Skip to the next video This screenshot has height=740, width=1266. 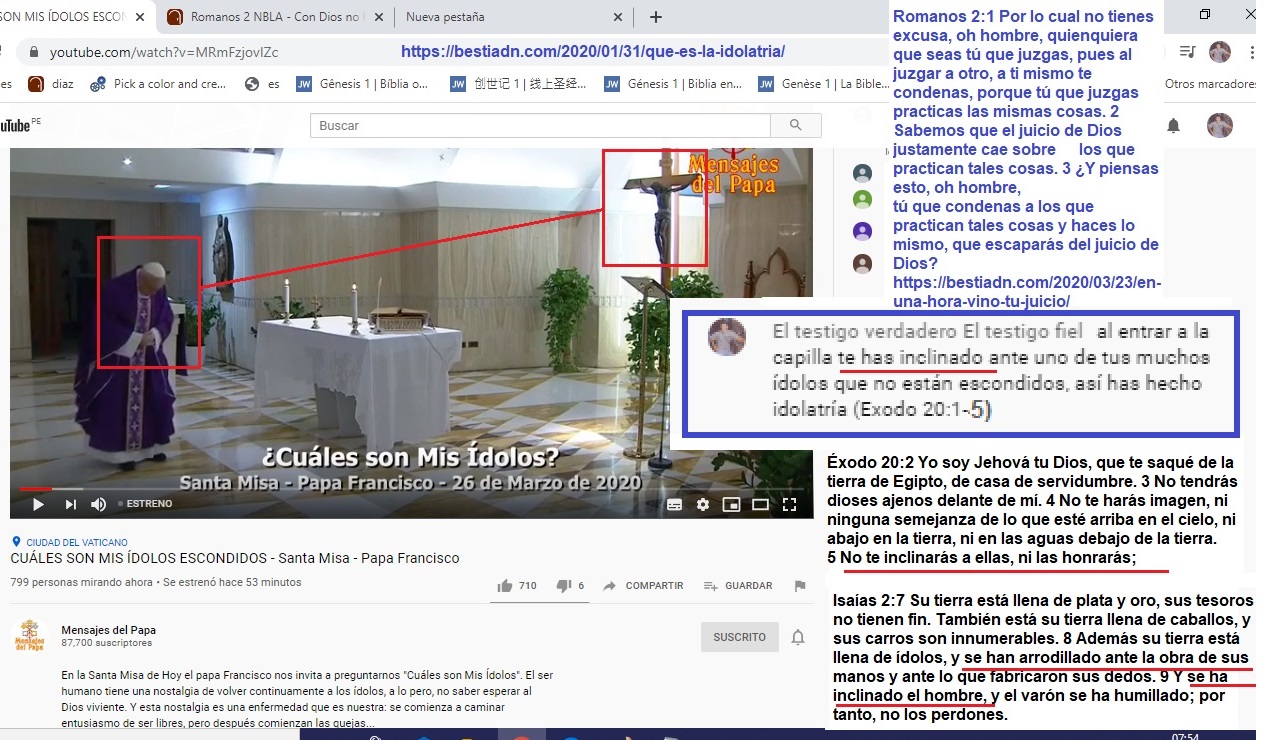[x=71, y=504]
